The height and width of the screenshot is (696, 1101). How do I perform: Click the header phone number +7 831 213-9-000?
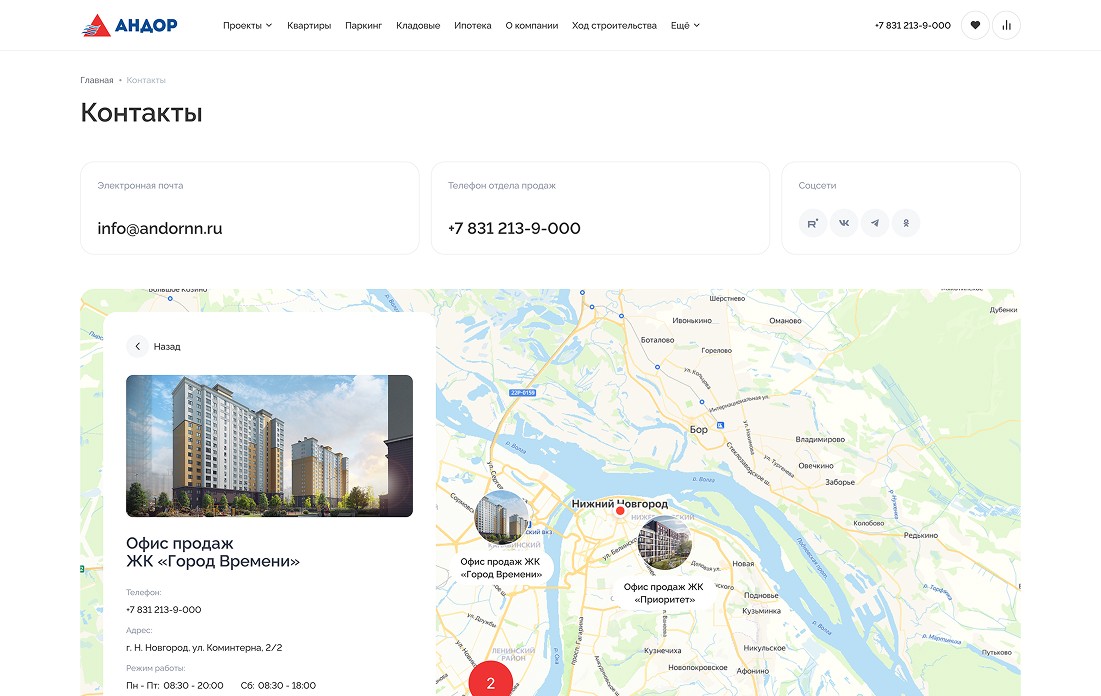click(x=913, y=25)
